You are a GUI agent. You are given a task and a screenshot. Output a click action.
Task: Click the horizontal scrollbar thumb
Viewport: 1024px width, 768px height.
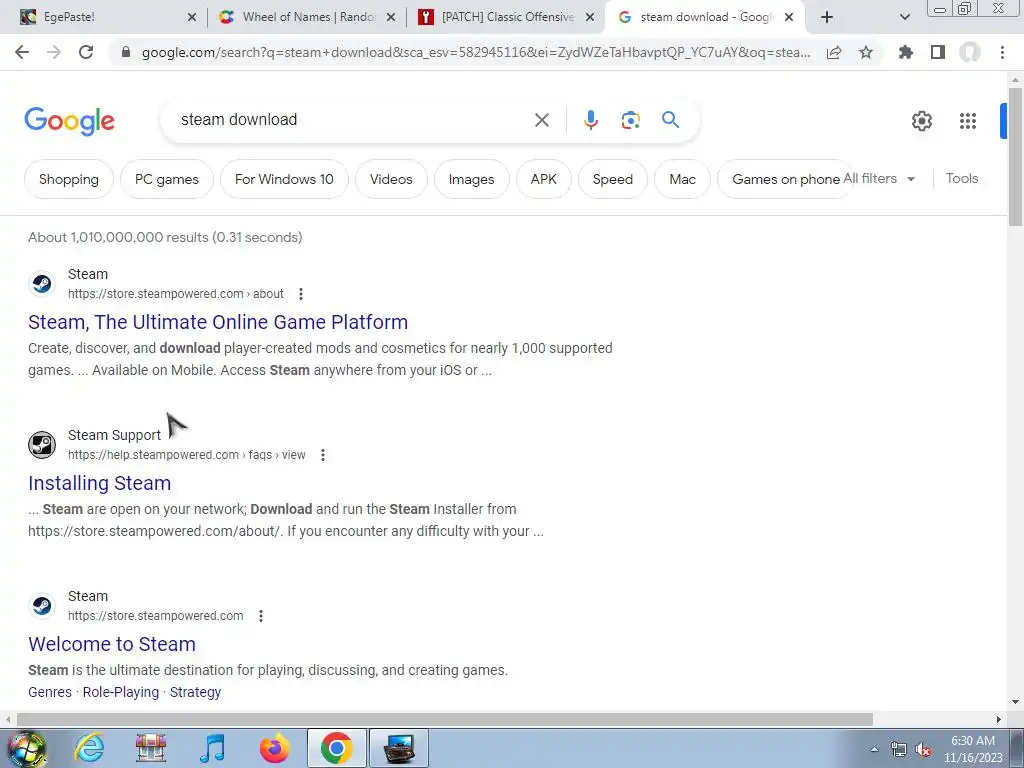444,719
